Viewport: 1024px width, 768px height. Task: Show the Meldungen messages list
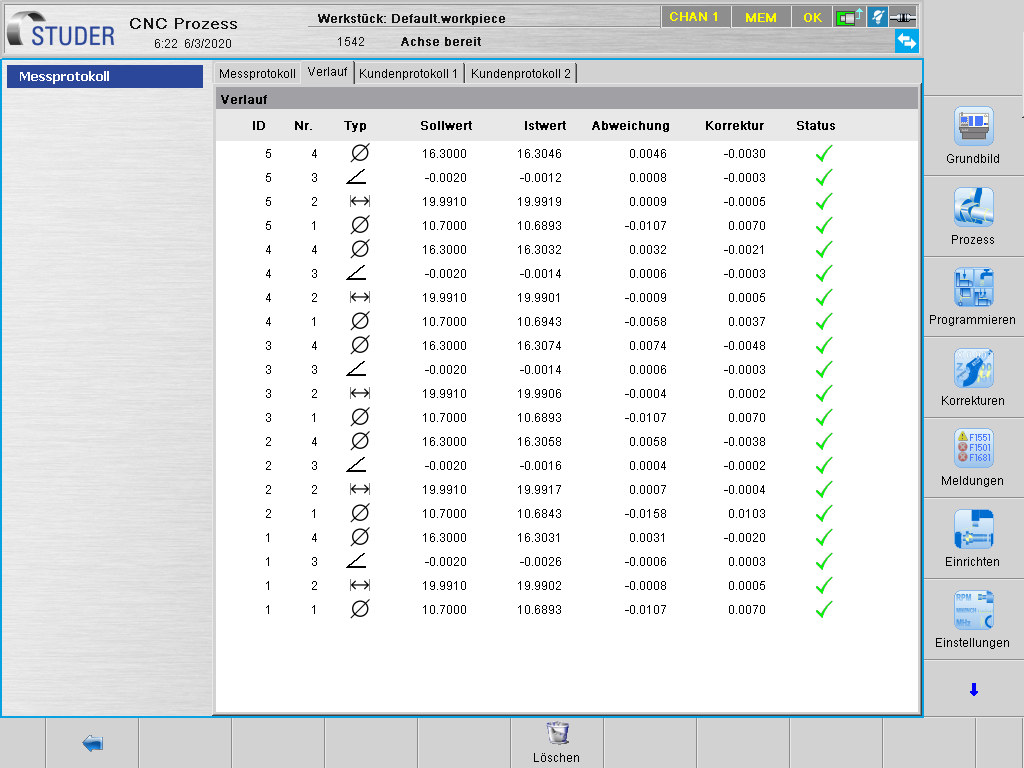point(972,458)
